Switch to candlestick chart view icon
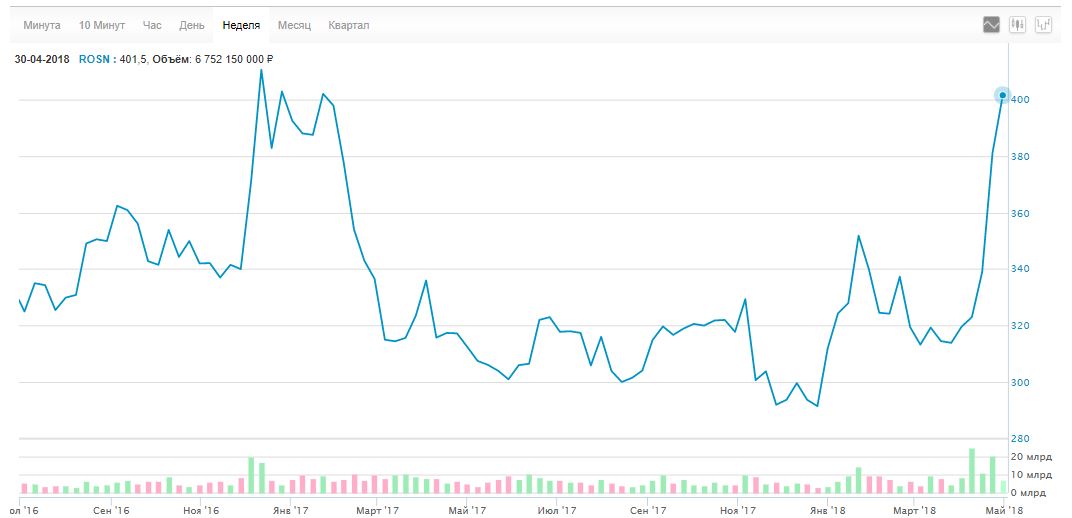The width and height of the screenshot is (1072, 518). coord(1019,25)
